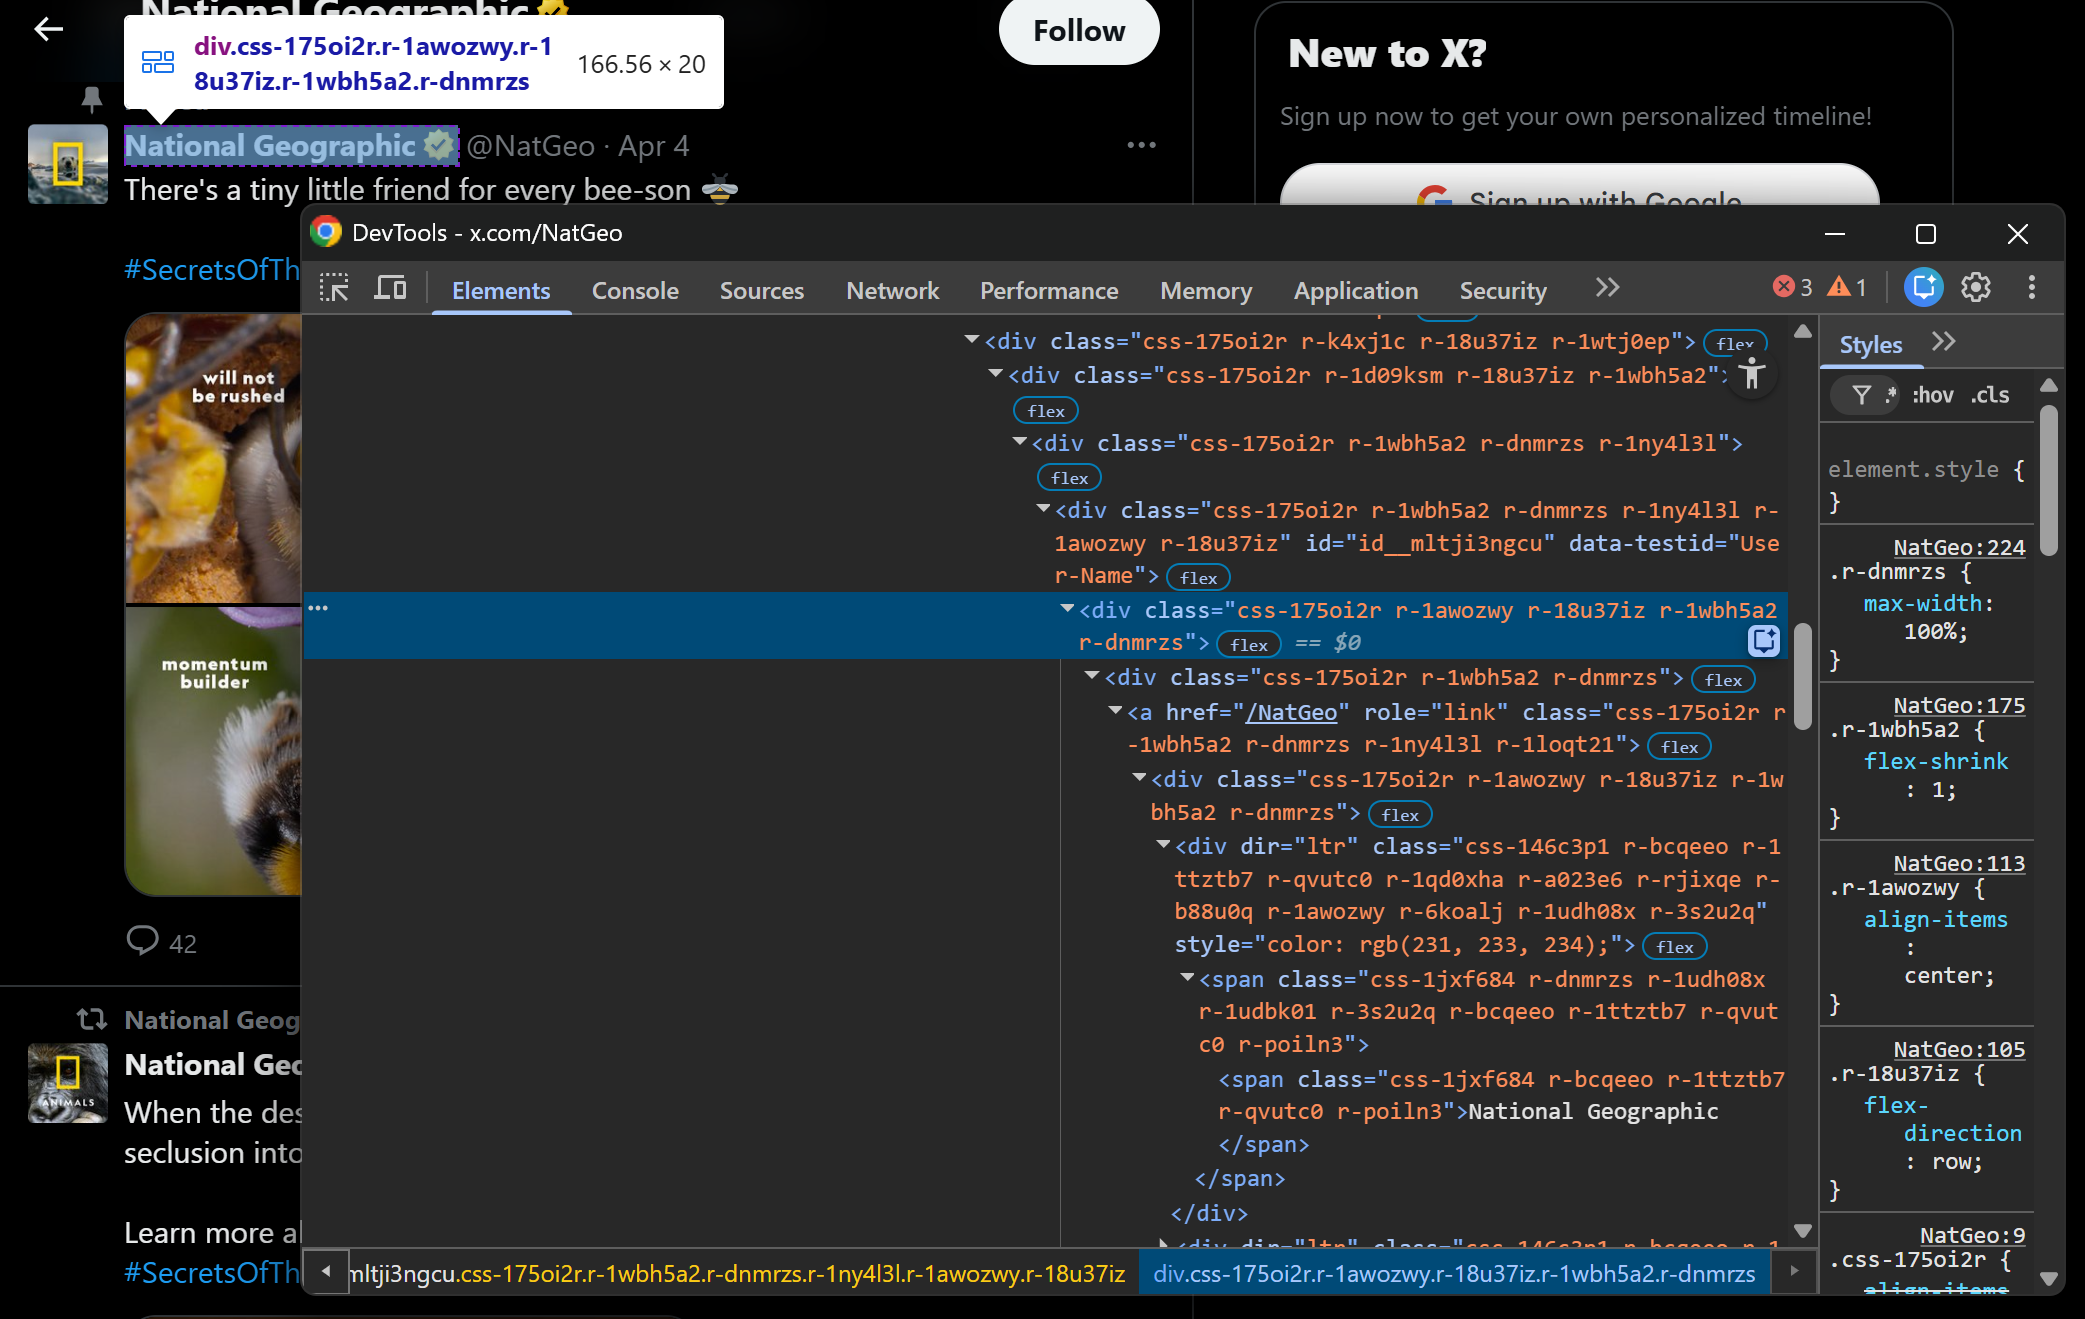This screenshot has width=2085, height=1319.
Task: Click the AI assistance icon in toolbar
Action: point(1923,288)
